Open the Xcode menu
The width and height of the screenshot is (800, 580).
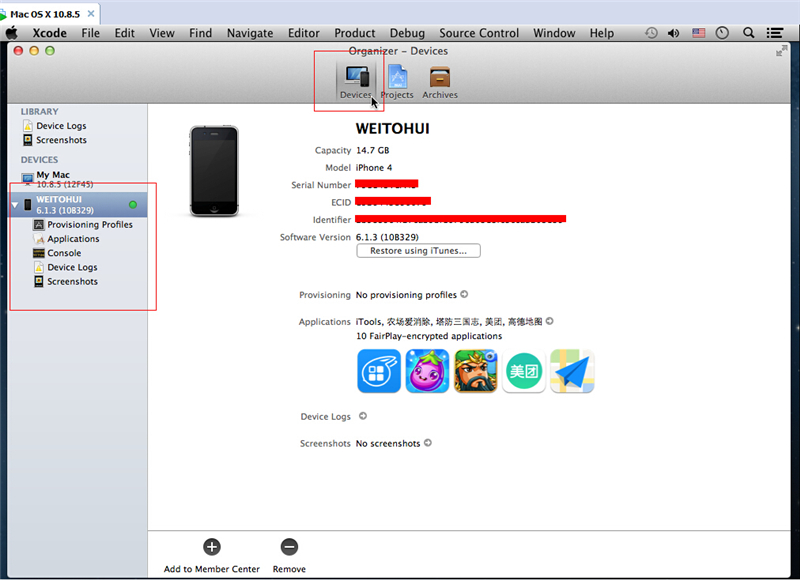(49, 33)
